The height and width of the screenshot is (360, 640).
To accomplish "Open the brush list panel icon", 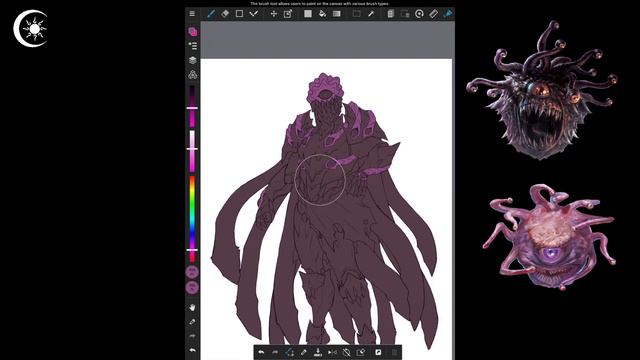I will click(193, 46).
